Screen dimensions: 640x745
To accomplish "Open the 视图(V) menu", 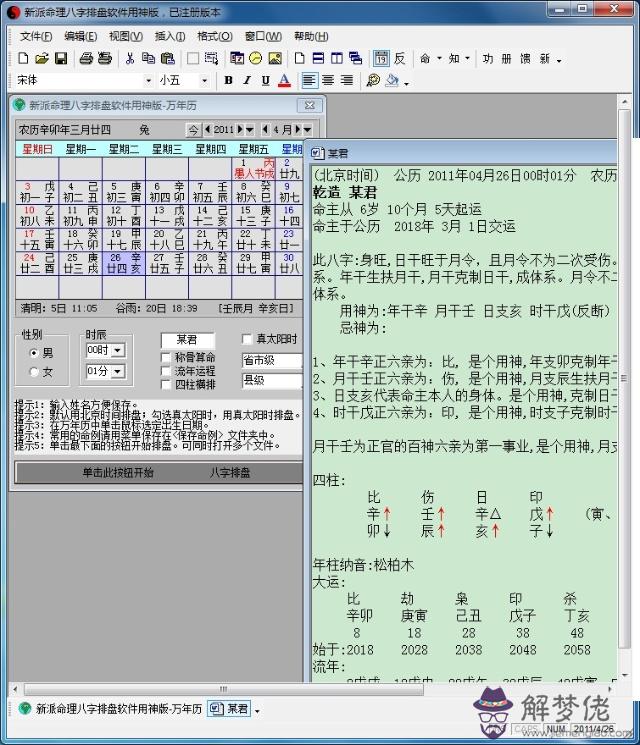I will [x=126, y=36].
